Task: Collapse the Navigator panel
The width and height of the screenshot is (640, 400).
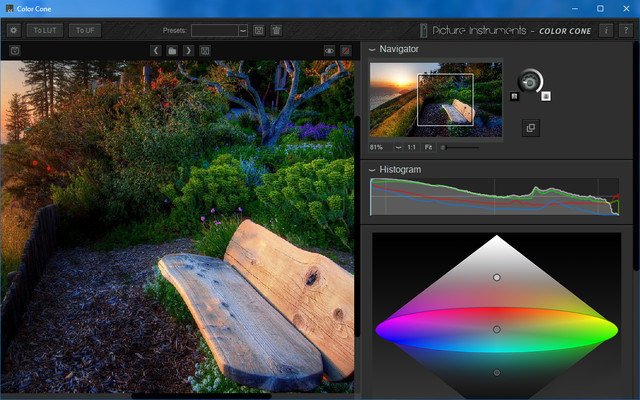Action: [x=373, y=49]
